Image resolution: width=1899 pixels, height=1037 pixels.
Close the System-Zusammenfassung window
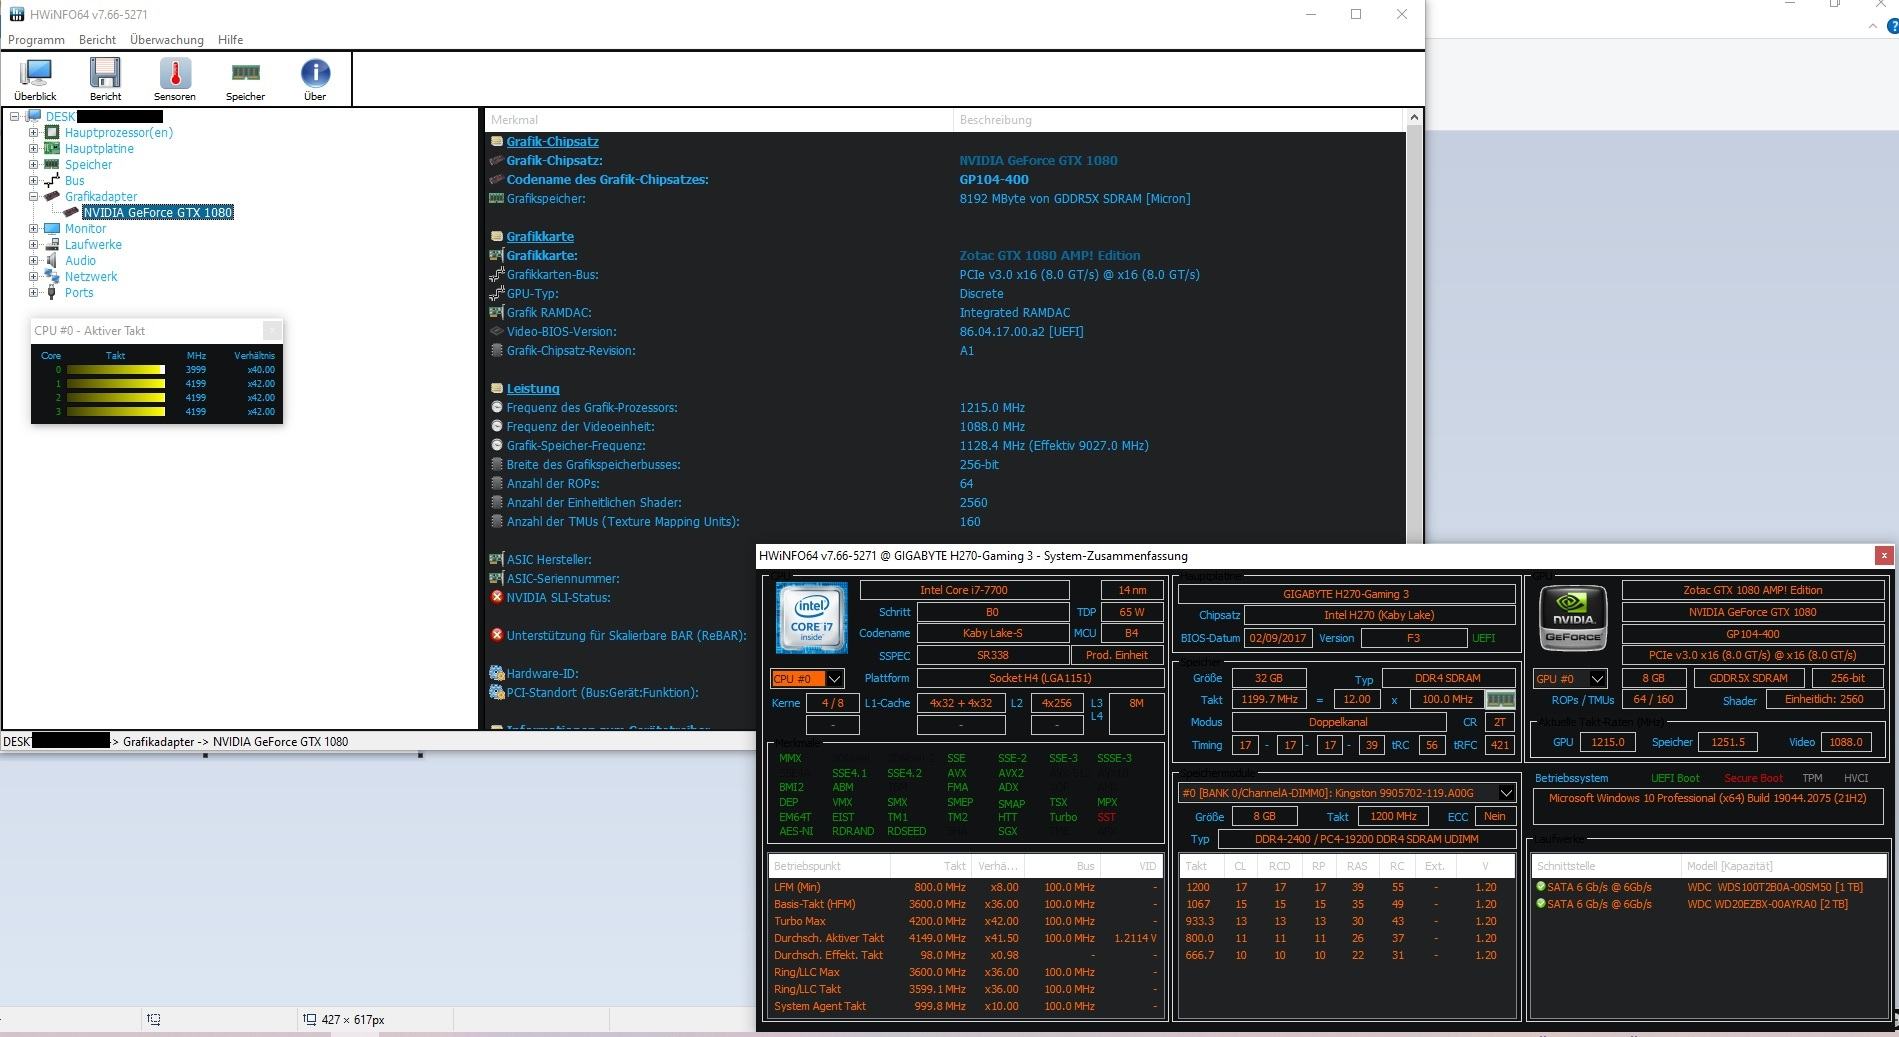(x=1883, y=555)
